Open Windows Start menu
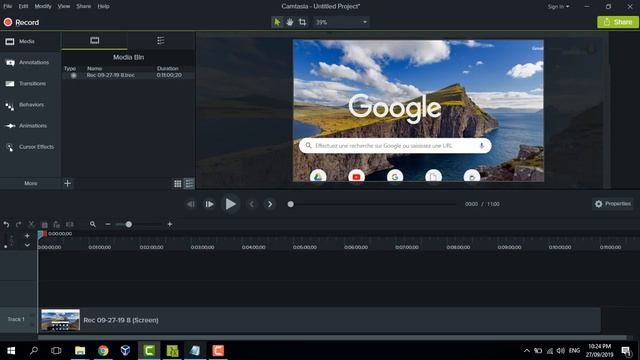640x360 pixels. [x=11, y=351]
